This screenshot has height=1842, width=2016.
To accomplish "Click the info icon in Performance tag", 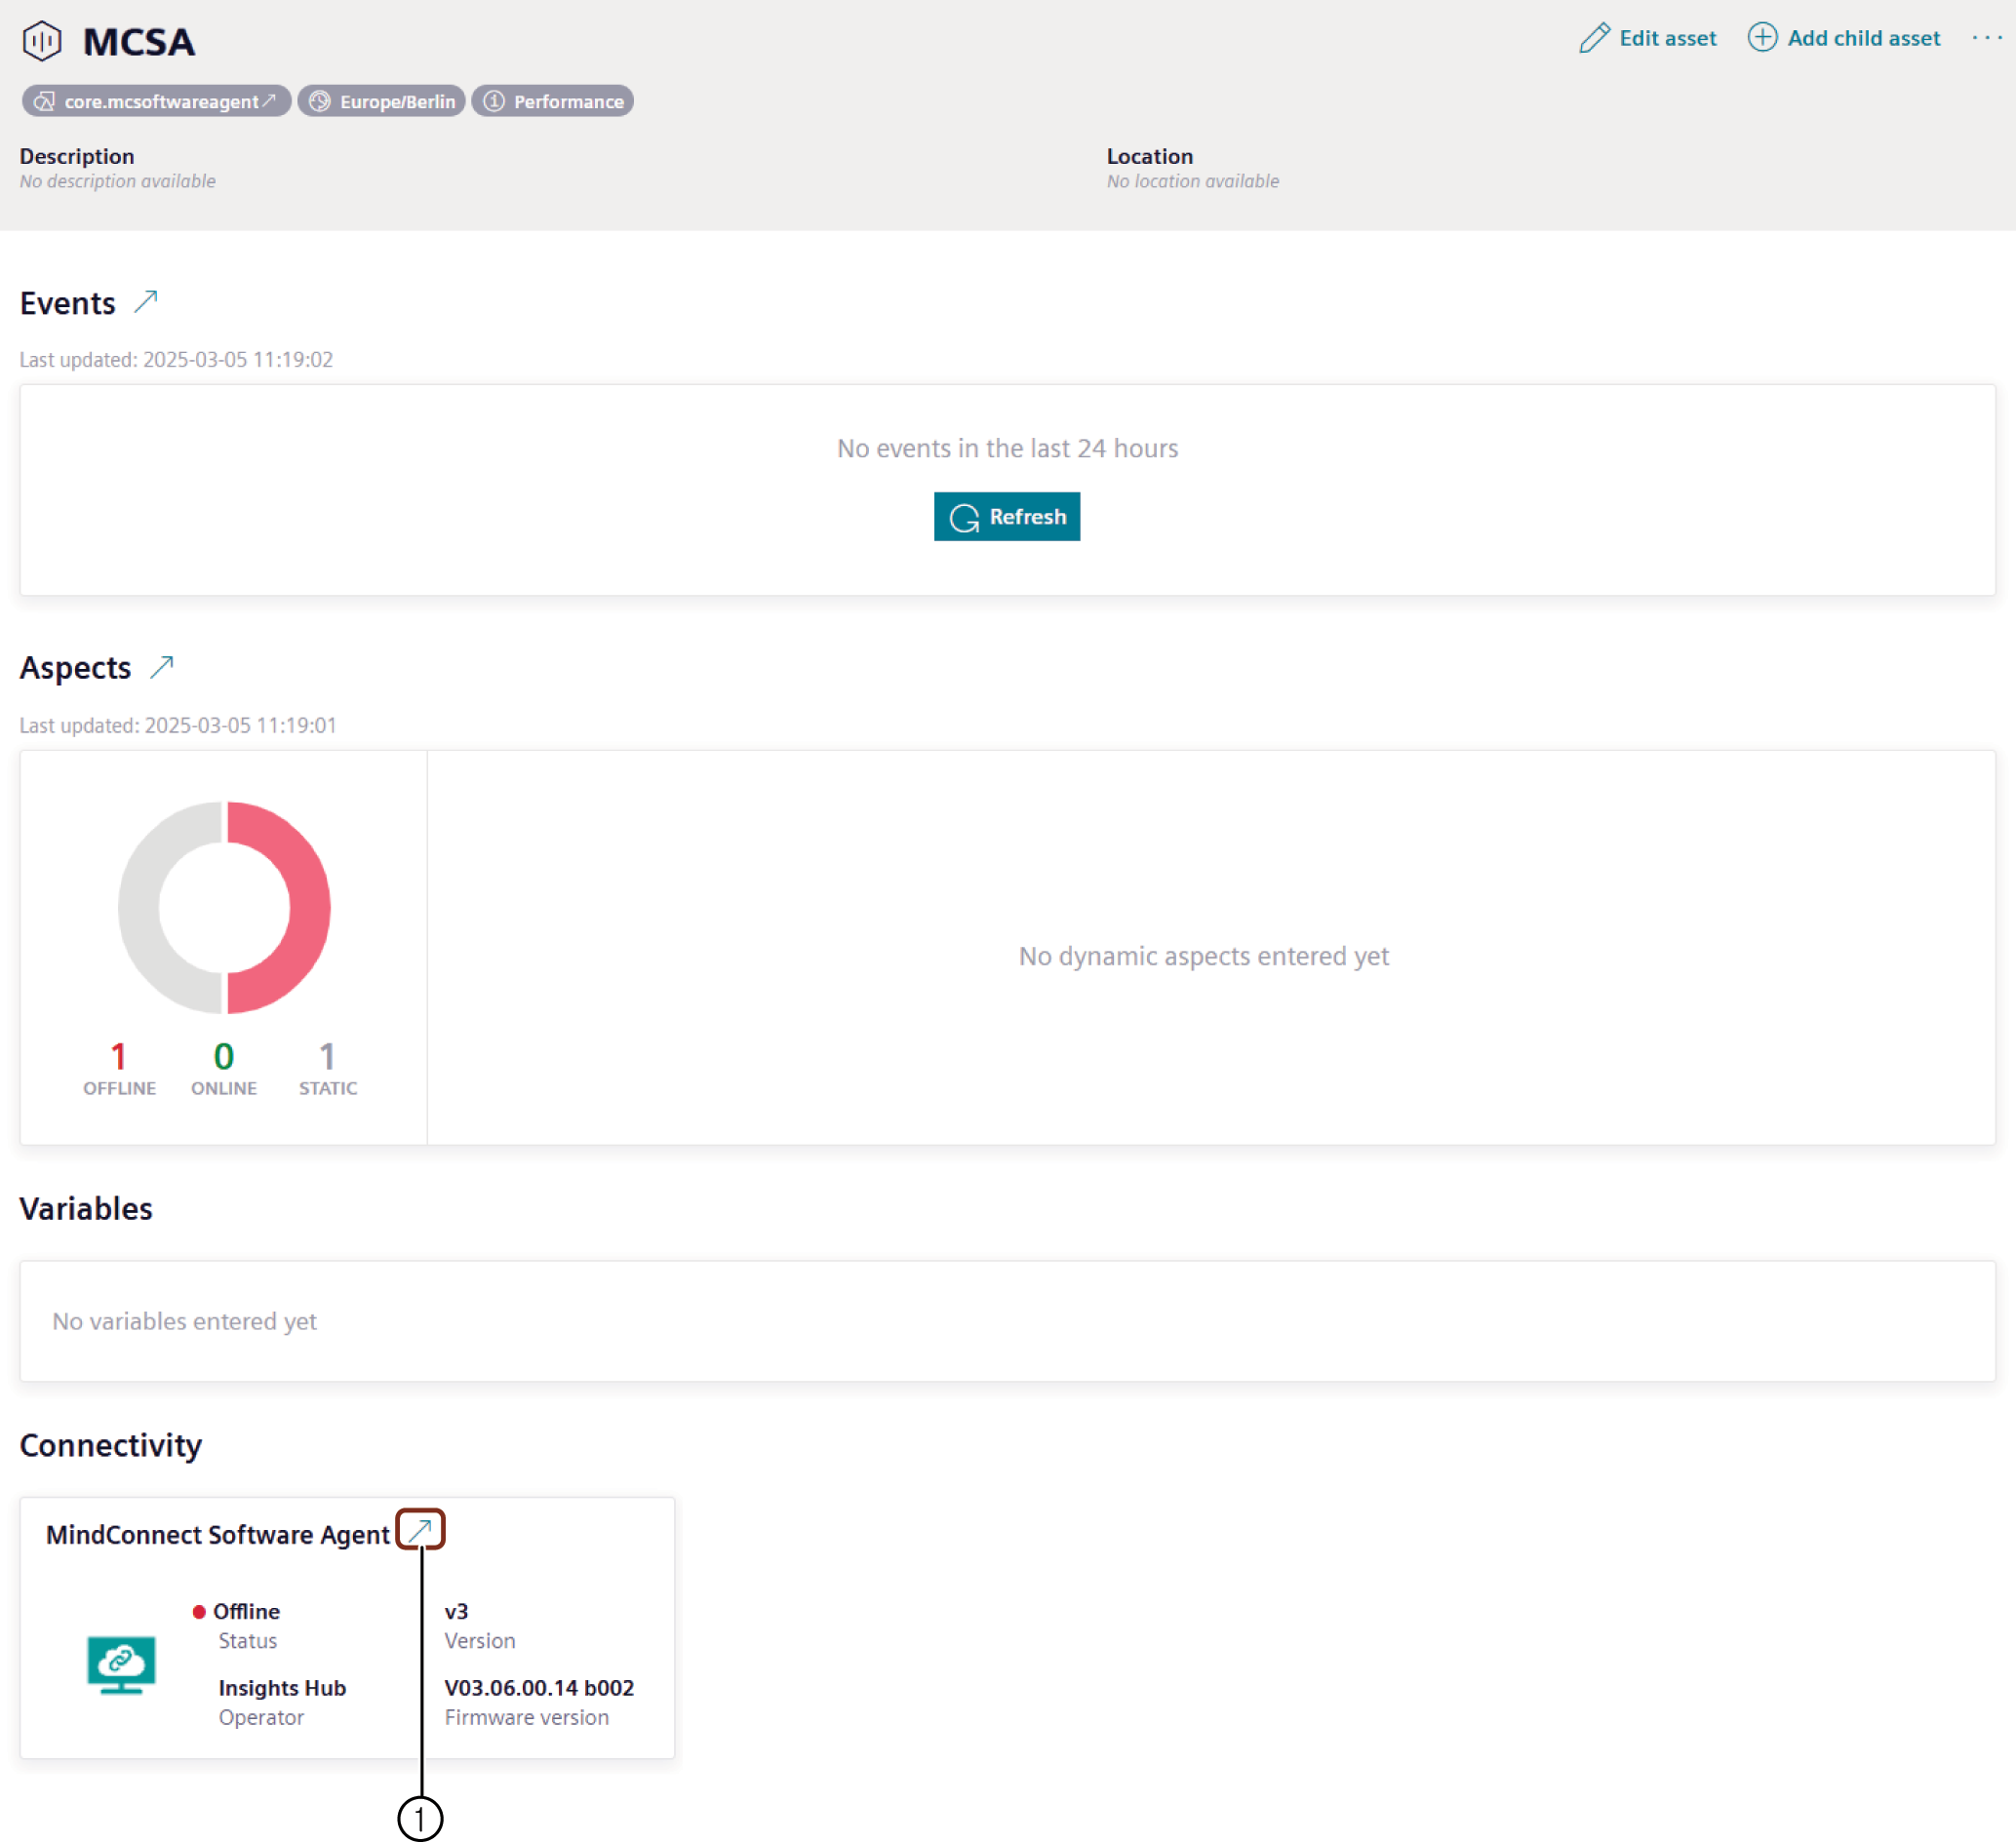I will click(x=494, y=101).
